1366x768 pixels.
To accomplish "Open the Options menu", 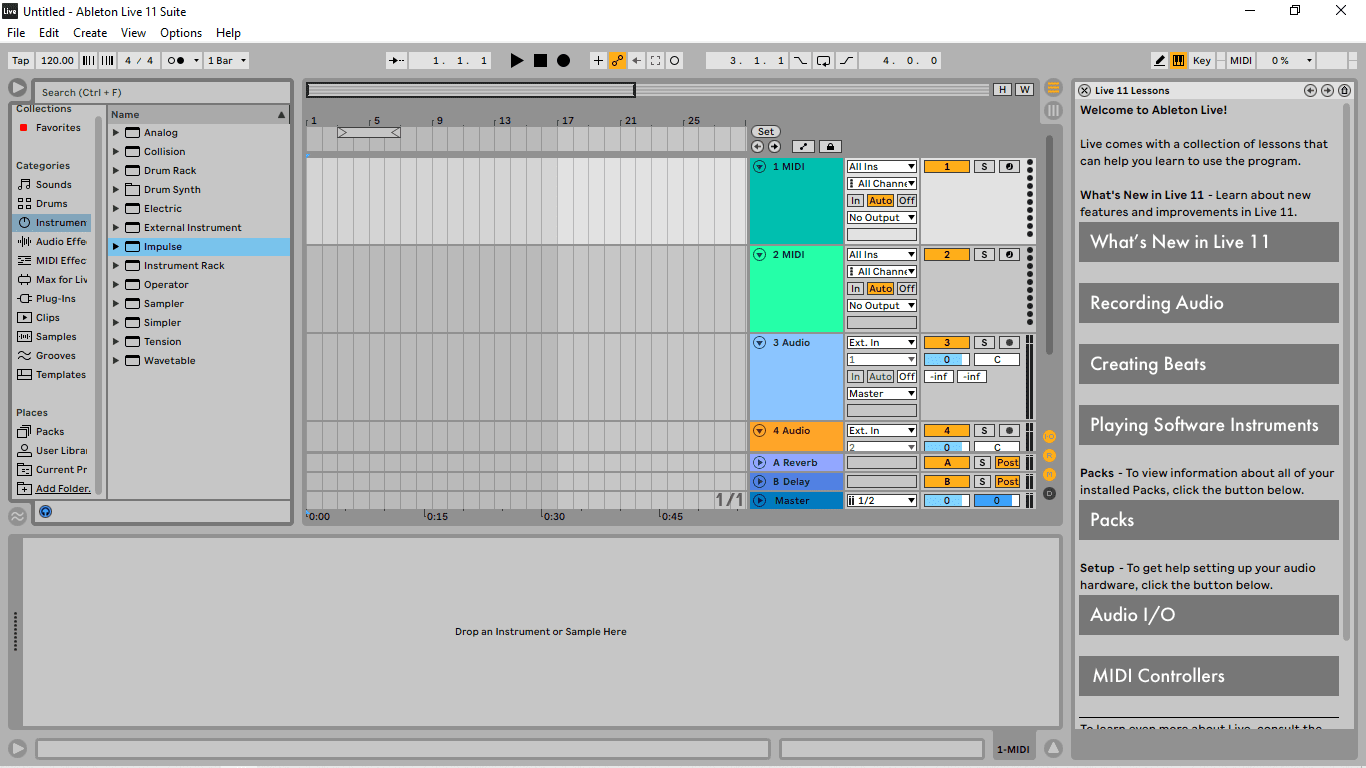I will [181, 33].
